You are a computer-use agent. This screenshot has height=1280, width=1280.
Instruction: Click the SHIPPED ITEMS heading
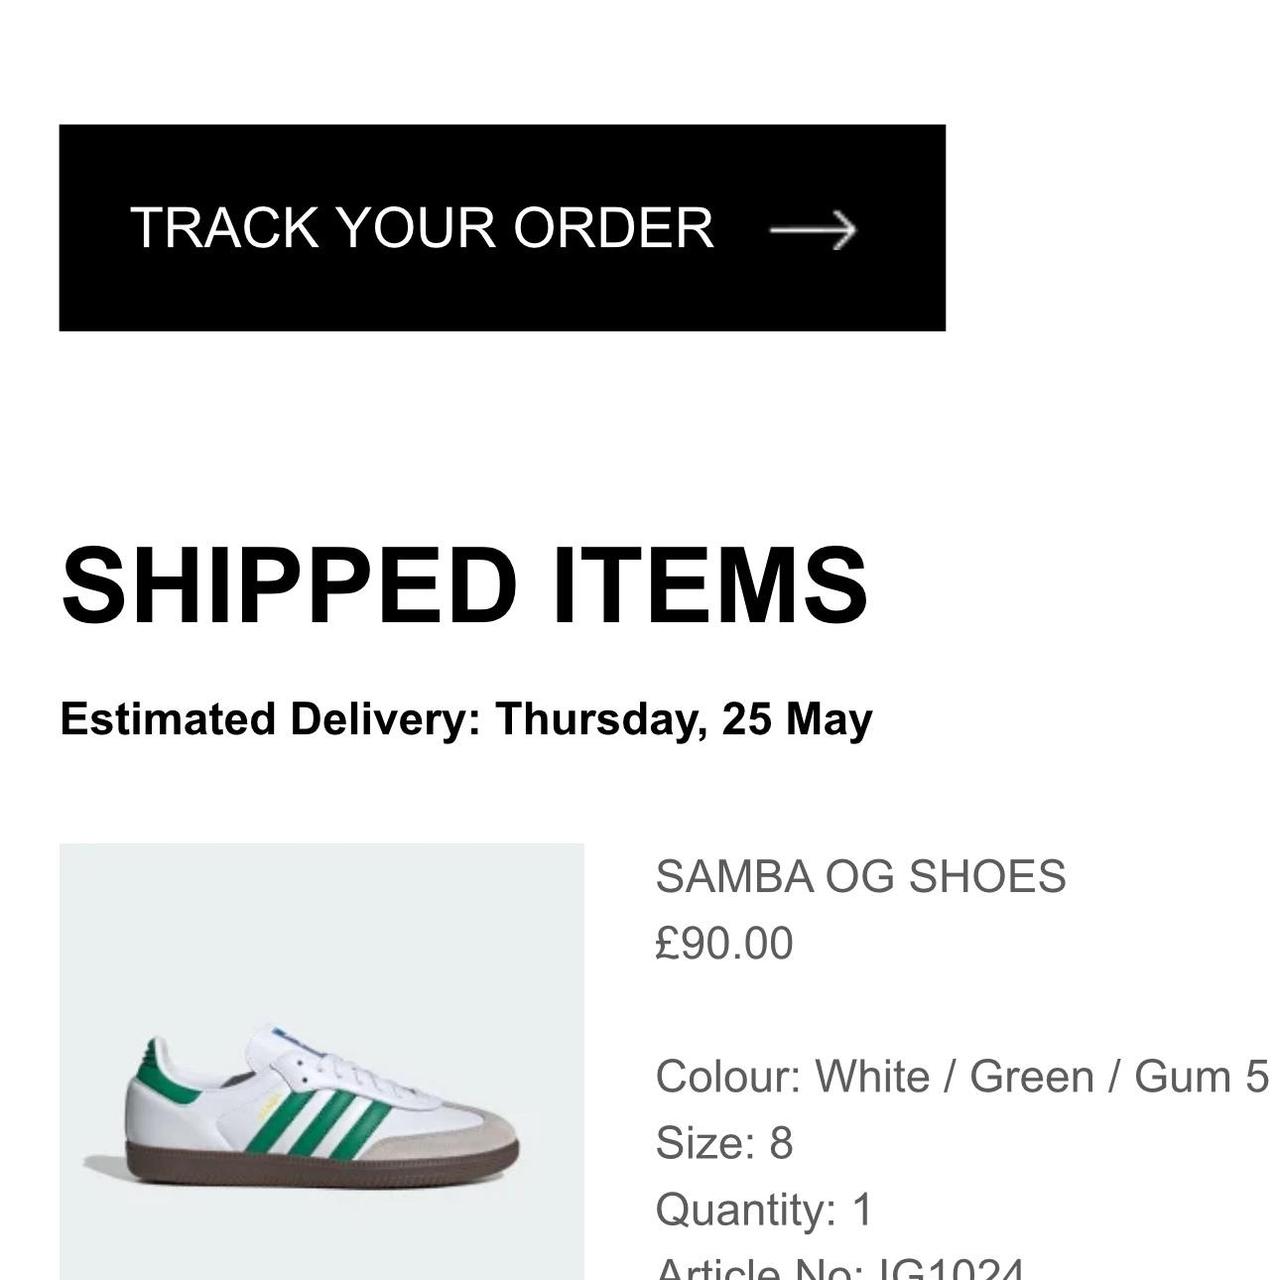pos(464,586)
